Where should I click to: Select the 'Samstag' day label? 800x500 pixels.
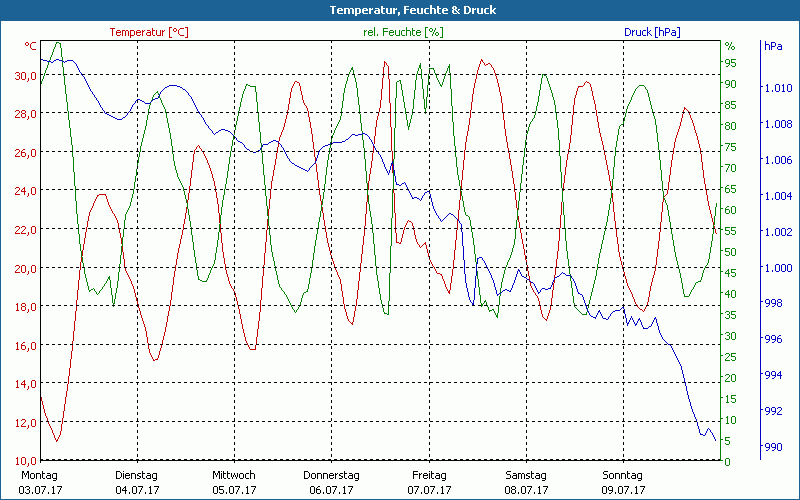point(525,475)
